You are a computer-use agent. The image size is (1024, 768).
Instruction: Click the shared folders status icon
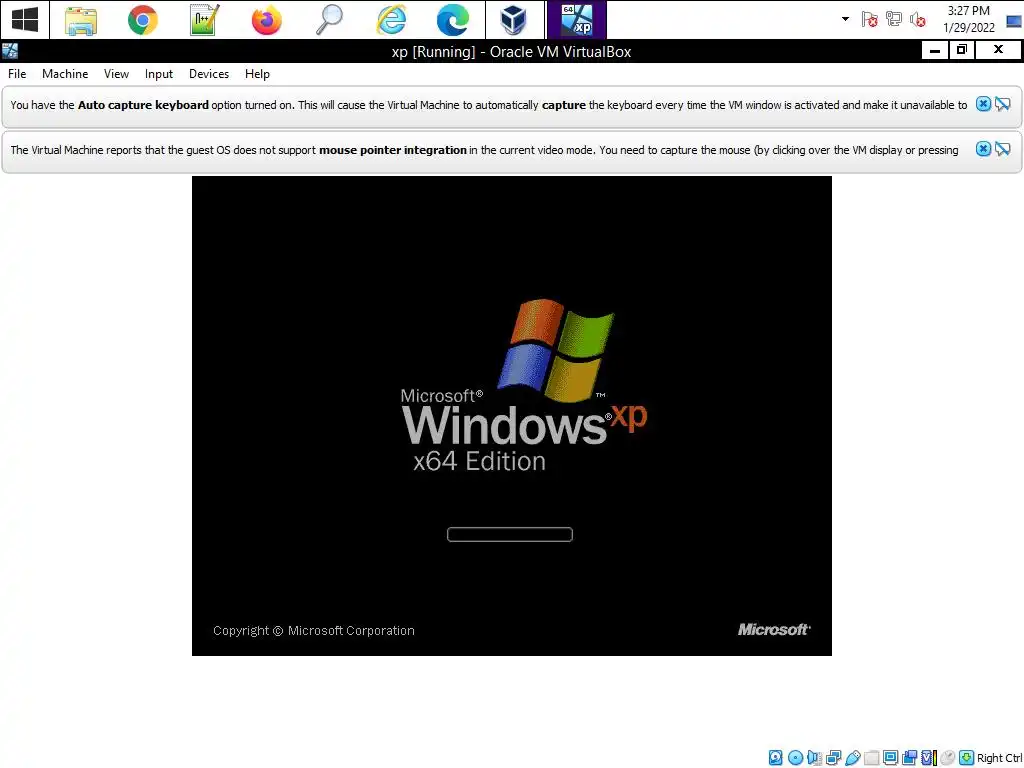click(871, 758)
